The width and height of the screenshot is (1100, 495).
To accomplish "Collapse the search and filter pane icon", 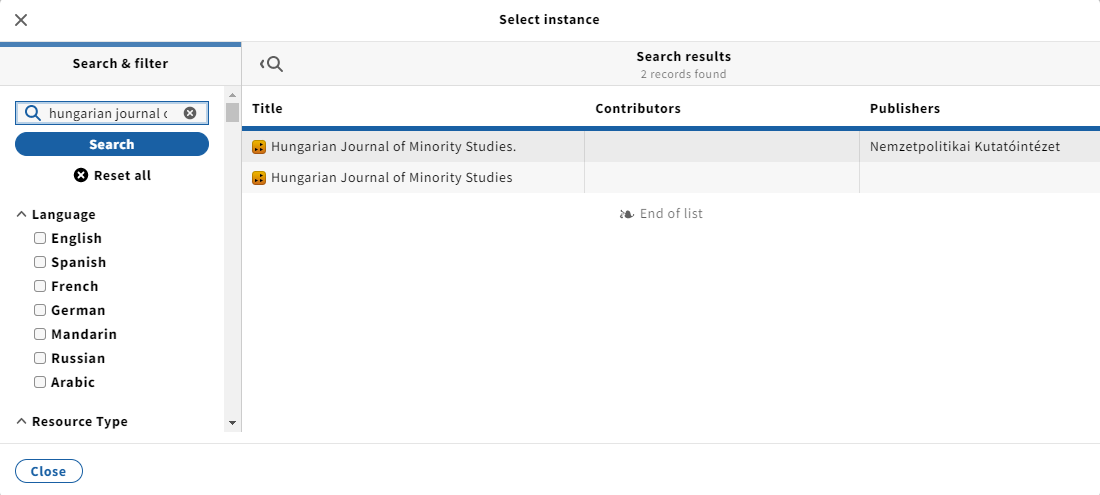I will click(x=271, y=65).
